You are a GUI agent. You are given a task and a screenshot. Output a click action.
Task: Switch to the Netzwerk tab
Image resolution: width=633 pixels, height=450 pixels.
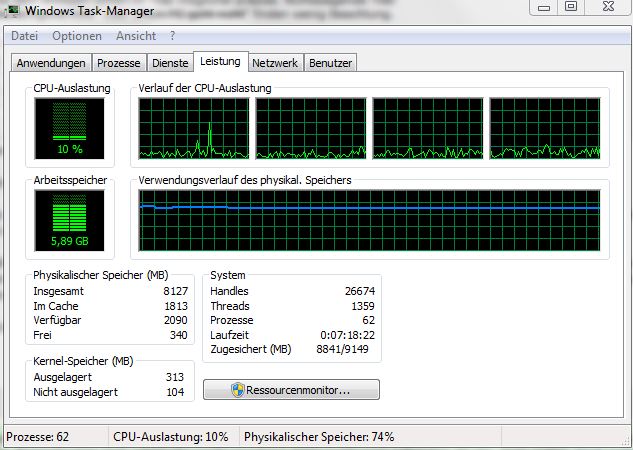coord(275,63)
